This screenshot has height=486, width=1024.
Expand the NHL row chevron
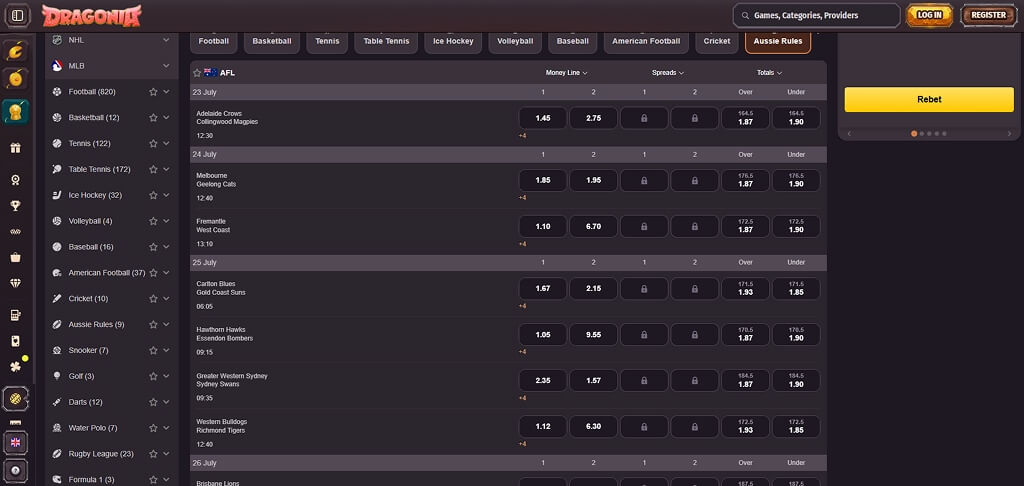166,40
